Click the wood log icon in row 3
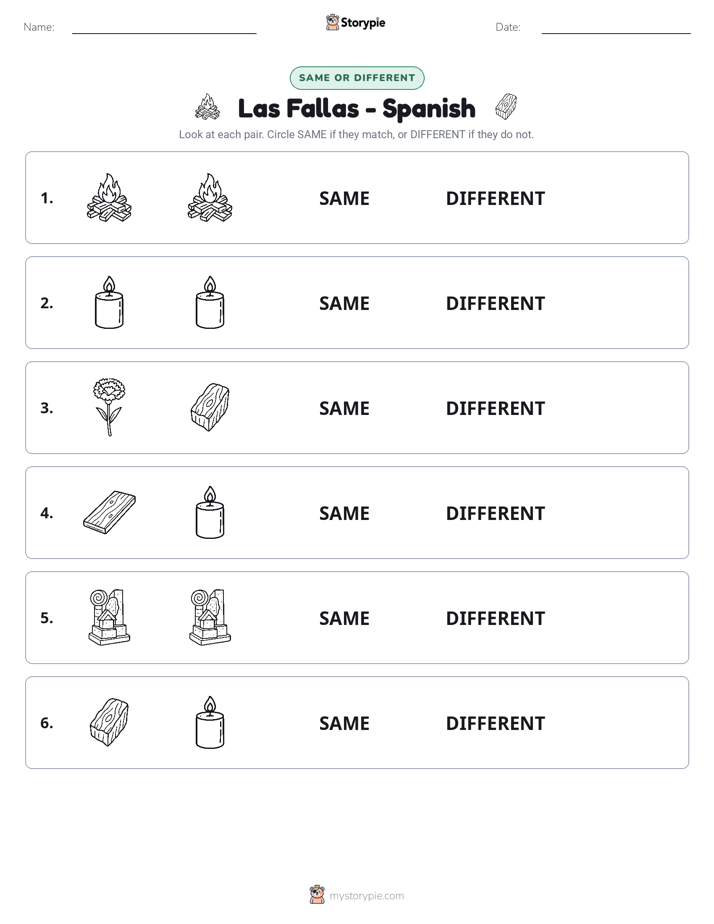Image resolution: width=714 pixels, height=924 pixels. 210,407
